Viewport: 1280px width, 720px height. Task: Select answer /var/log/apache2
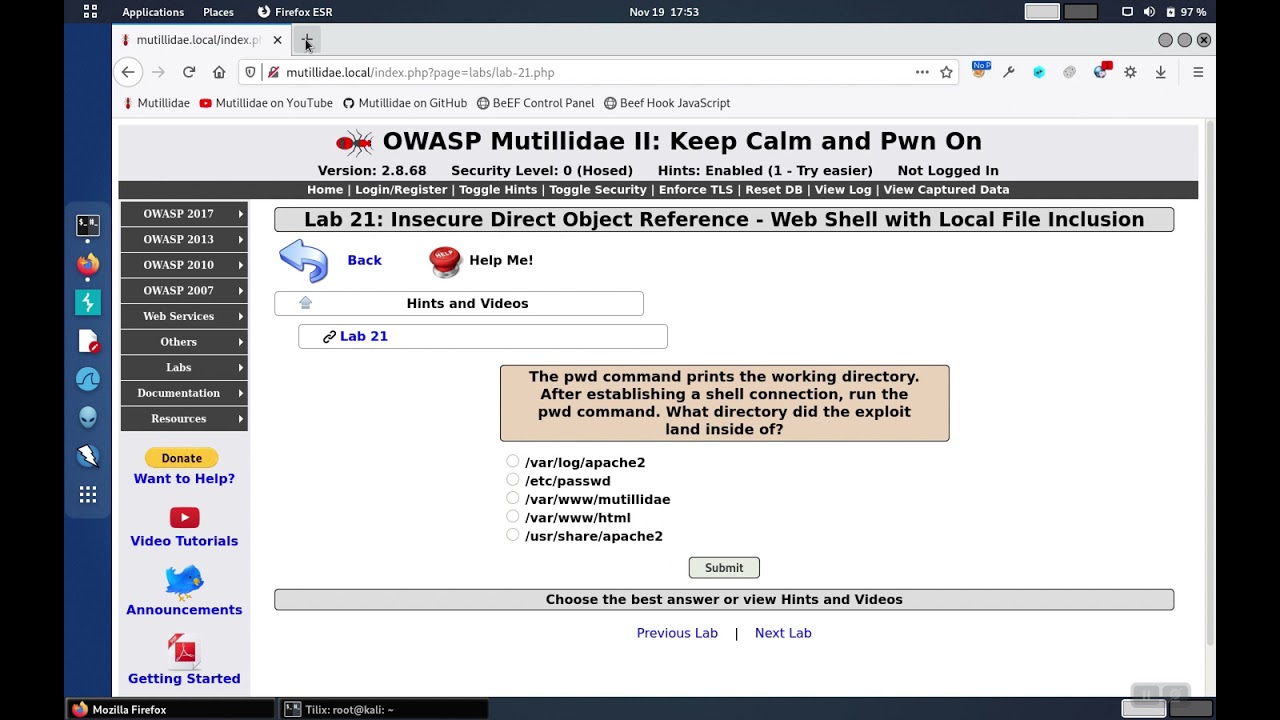pyautogui.click(x=512, y=461)
